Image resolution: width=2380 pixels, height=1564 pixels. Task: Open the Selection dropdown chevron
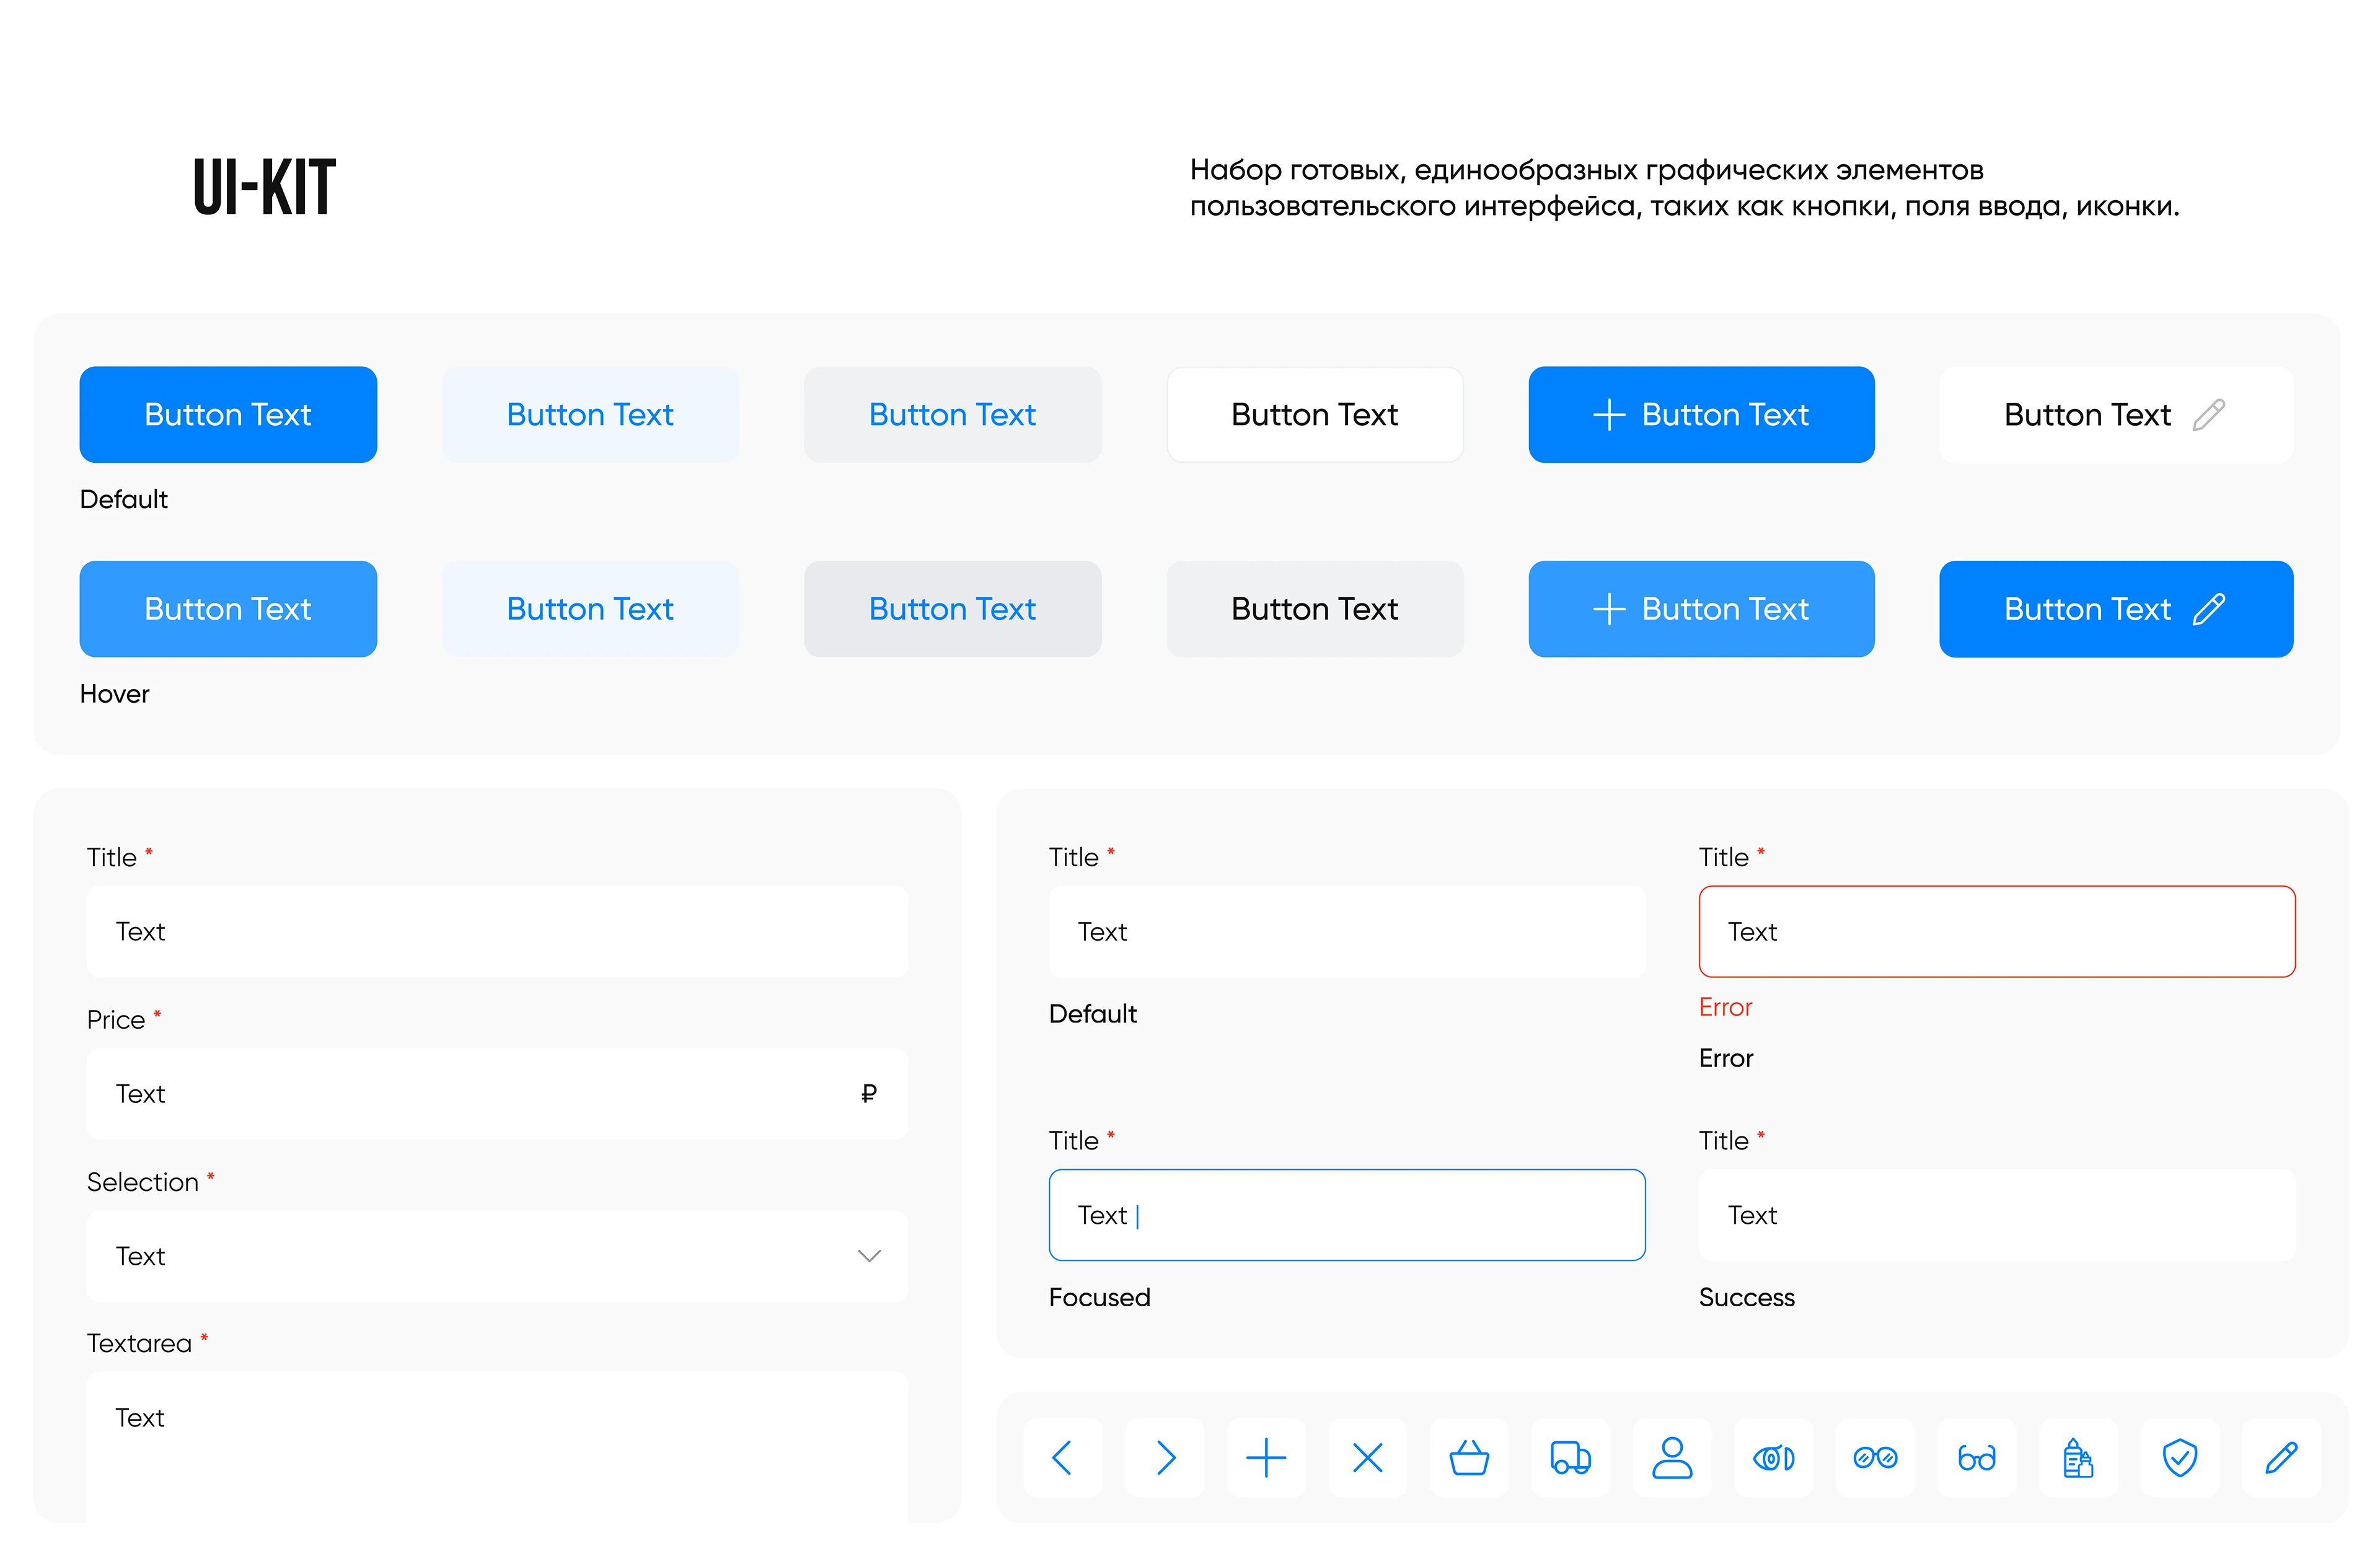869,1256
